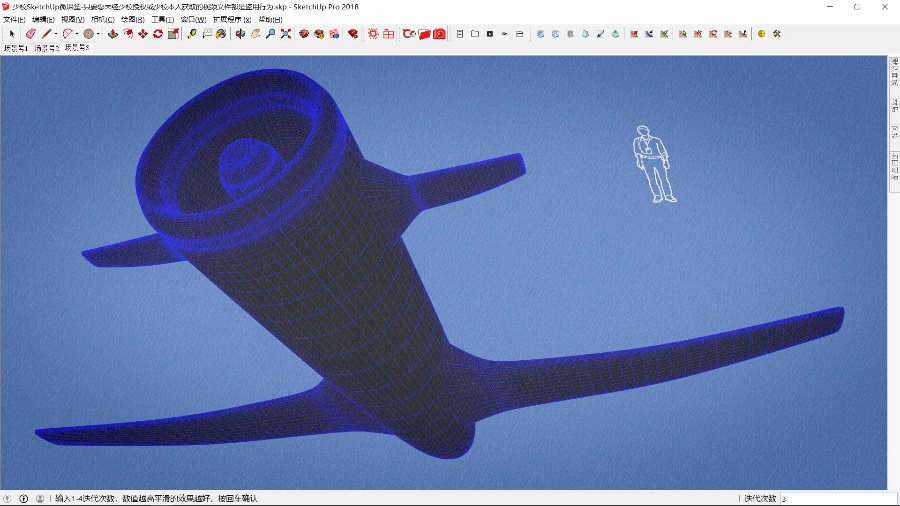Click the red folder plugin icon
This screenshot has height=506, width=900.
(424, 34)
